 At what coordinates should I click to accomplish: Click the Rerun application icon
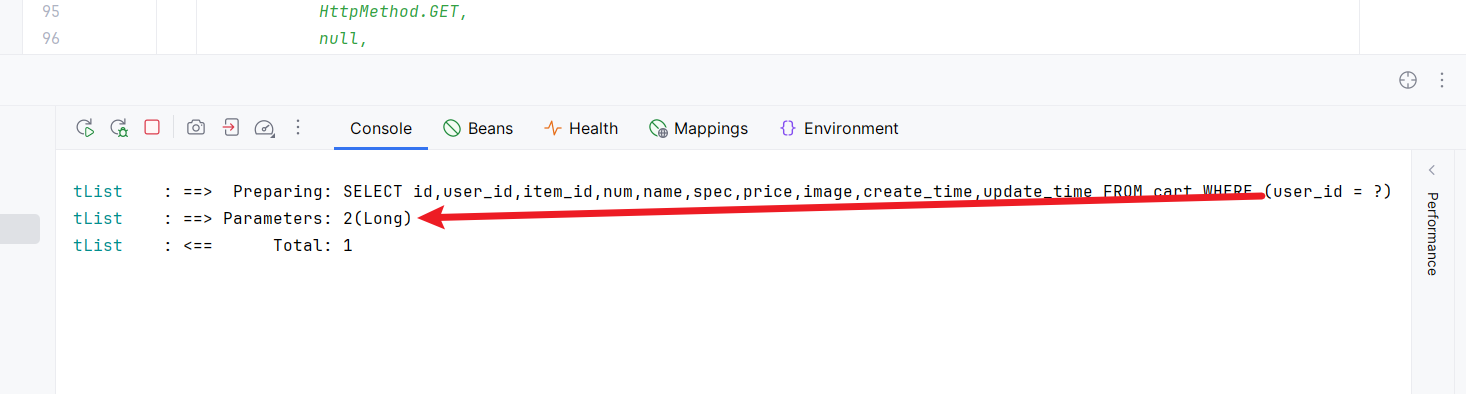[x=86, y=128]
